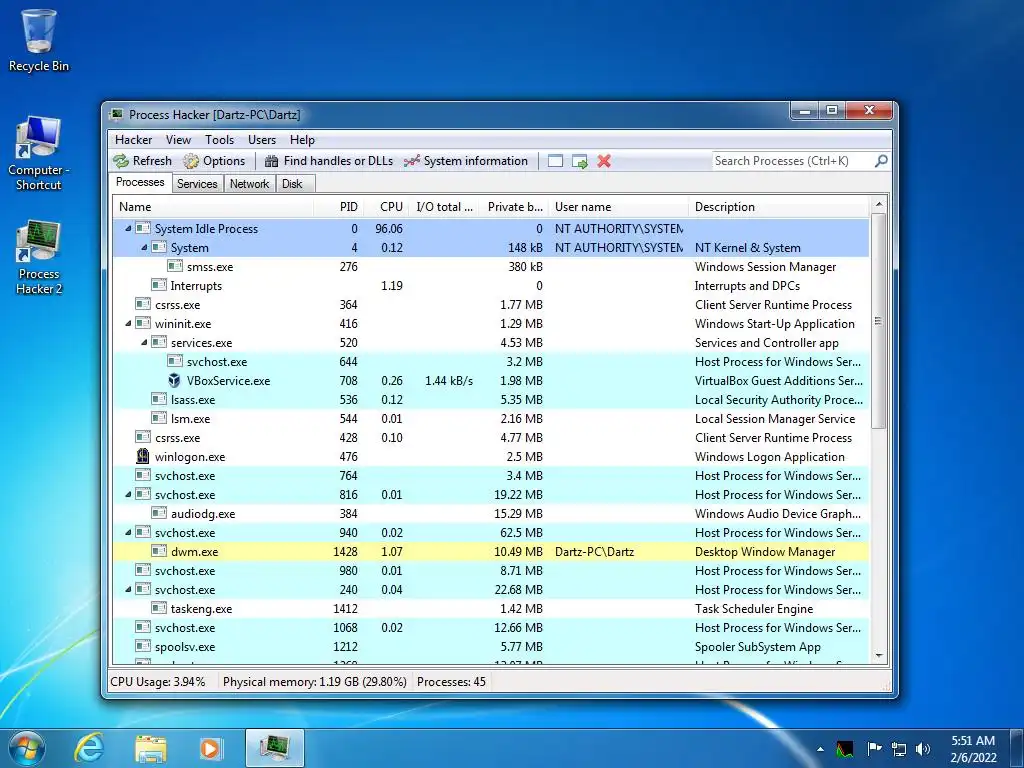Image resolution: width=1024 pixels, height=768 pixels.
Task: Click the red X terminate icon
Action: point(604,161)
